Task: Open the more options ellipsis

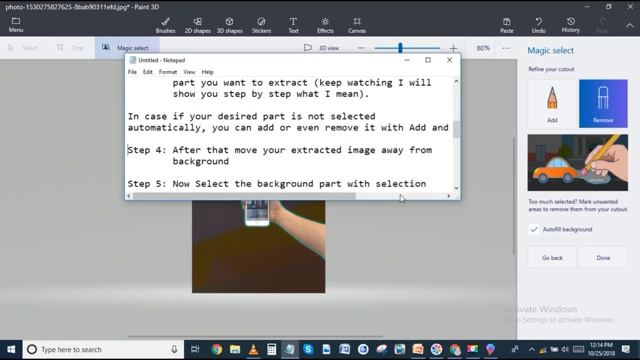Action: 506,48
